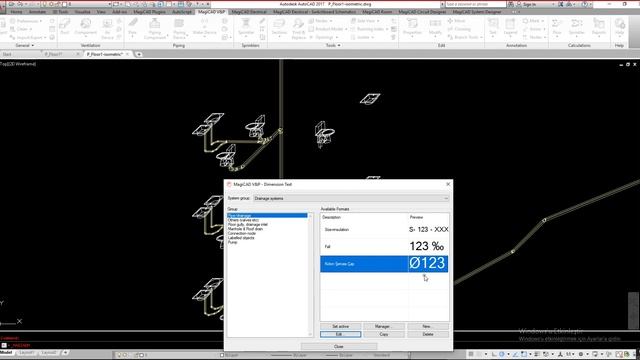Click the annotation Text tool icon
The height and width of the screenshot is (360, 640).
(x=493, y=27)
